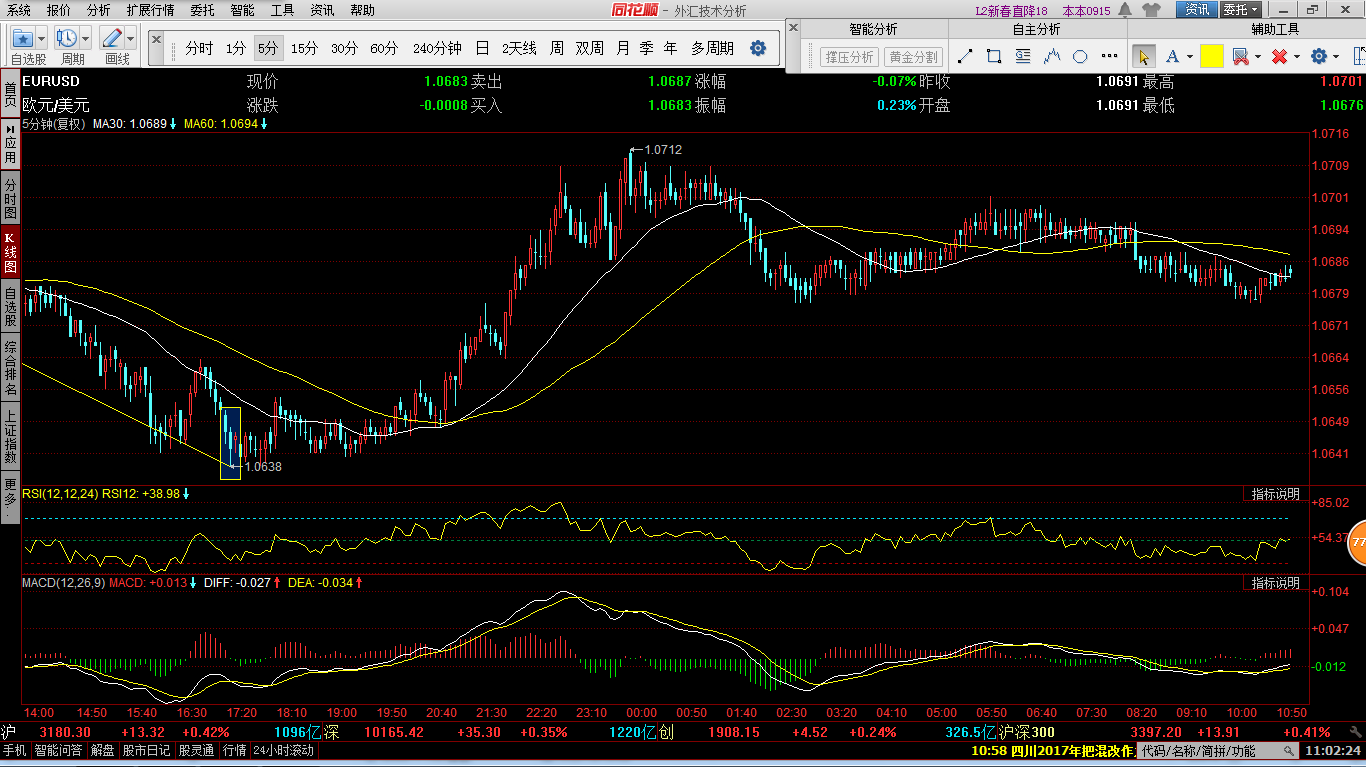
Task: Show more drawing tools (three dots)
Action: [x=1110, y=57]
